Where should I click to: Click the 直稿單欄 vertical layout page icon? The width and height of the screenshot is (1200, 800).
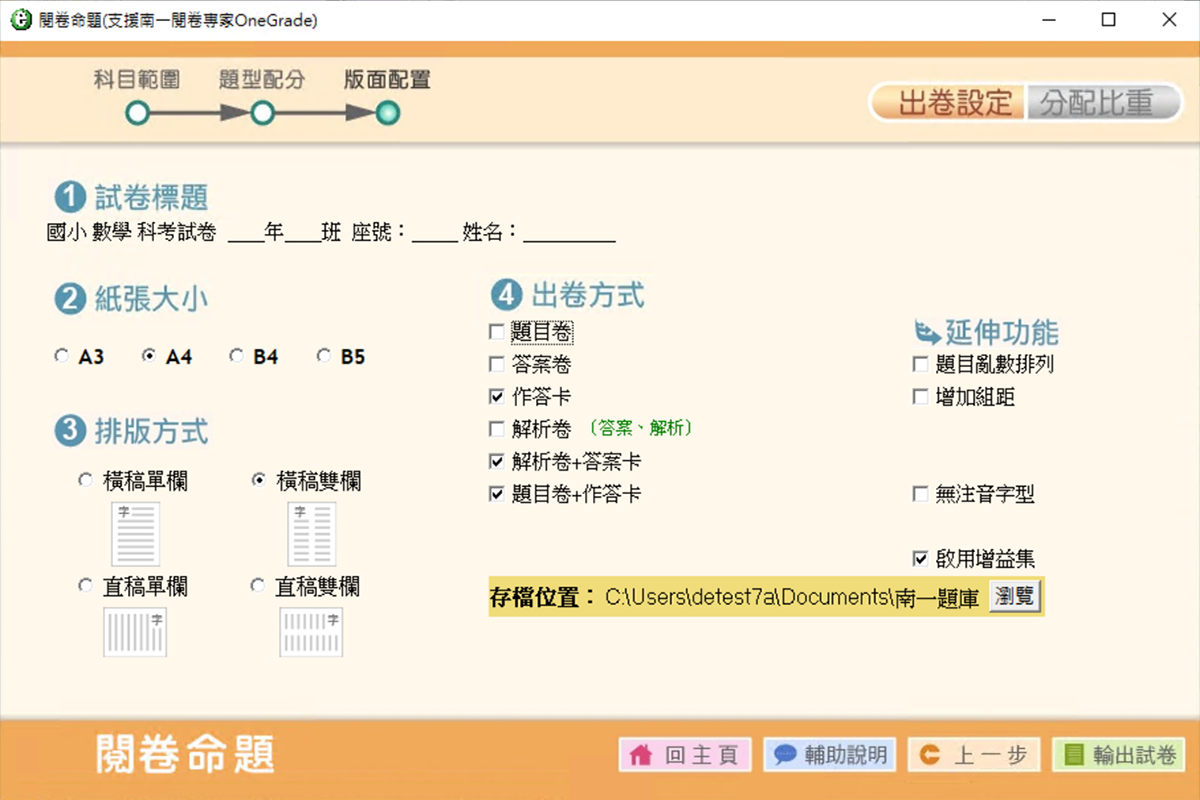(x=134, y=632)
